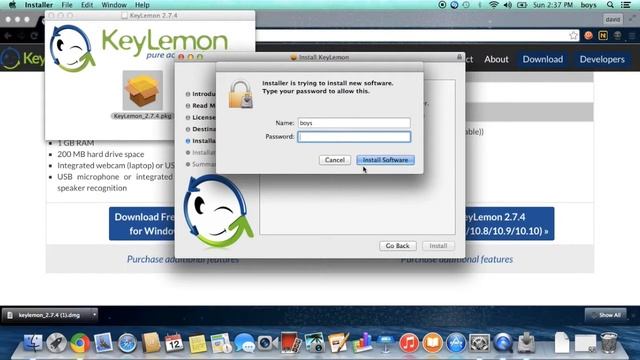The image size is (640, 360).
Task: Click Show All downloads button
Action: (606, 315)
